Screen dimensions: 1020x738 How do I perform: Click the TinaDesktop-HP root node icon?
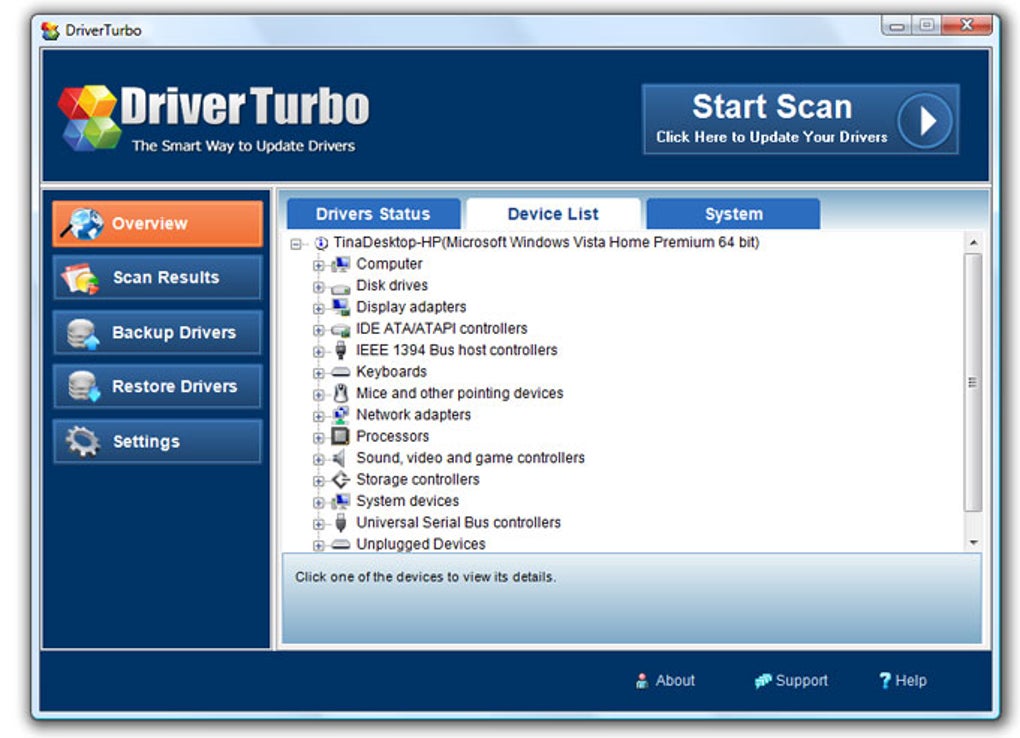321,243
